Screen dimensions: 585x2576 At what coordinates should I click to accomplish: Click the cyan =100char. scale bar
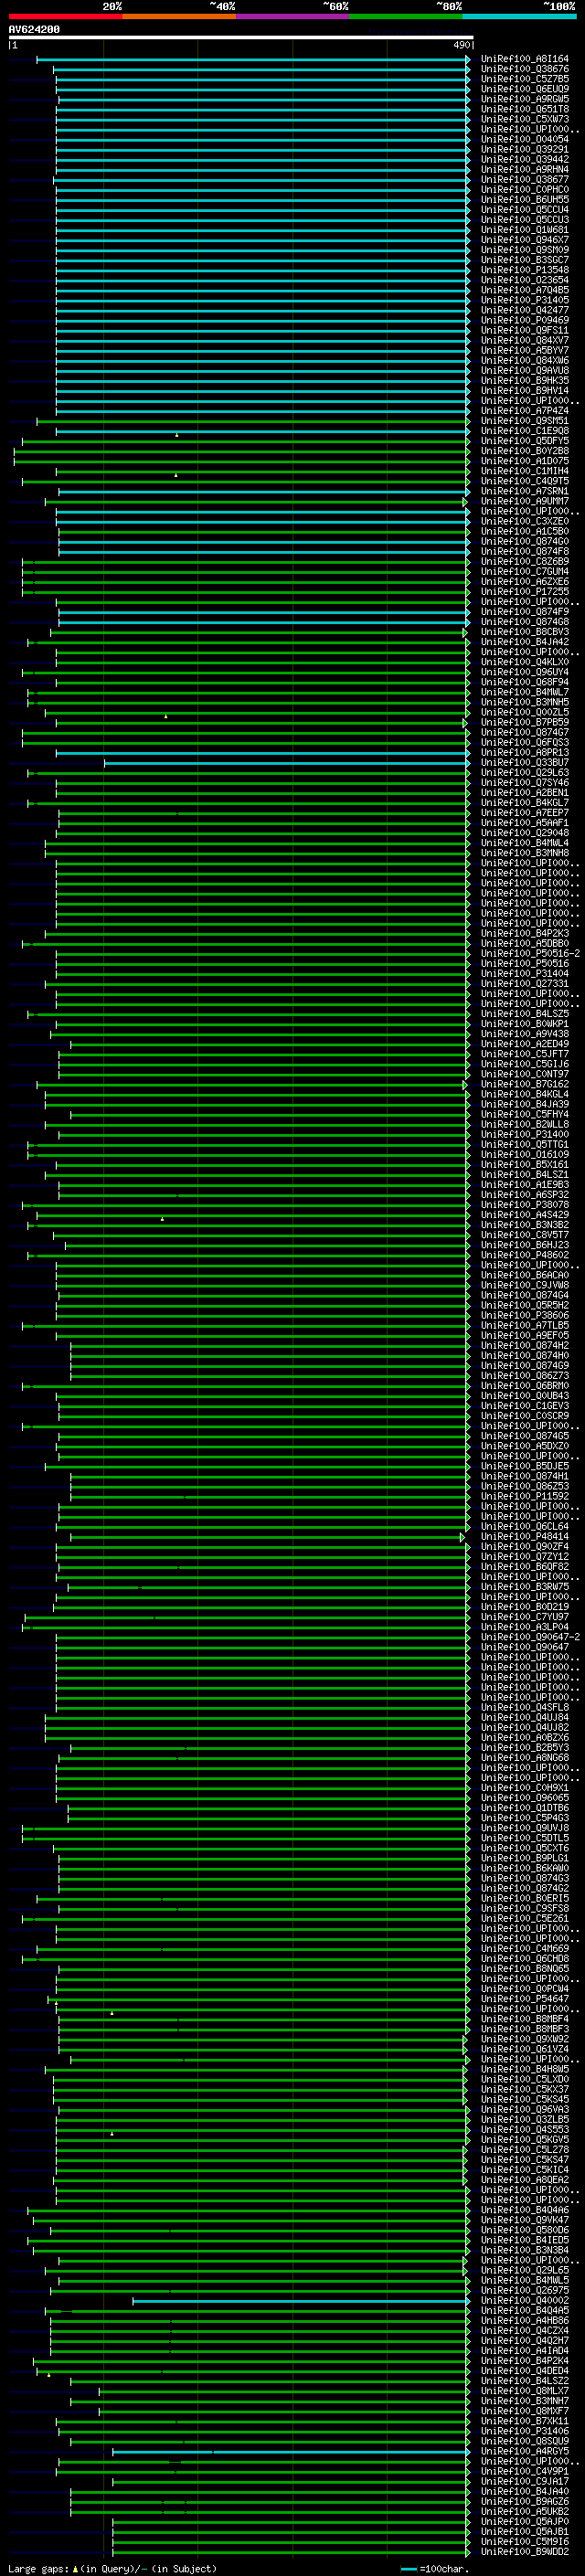click(x=408, y=2568)
